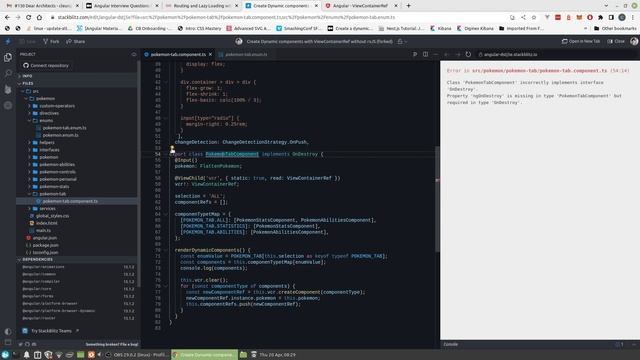Image resolution: width=640 pixels, height=360 pixels.
Task: Reload the browser page
Action: pyautogui.click(x=29, y=17)
